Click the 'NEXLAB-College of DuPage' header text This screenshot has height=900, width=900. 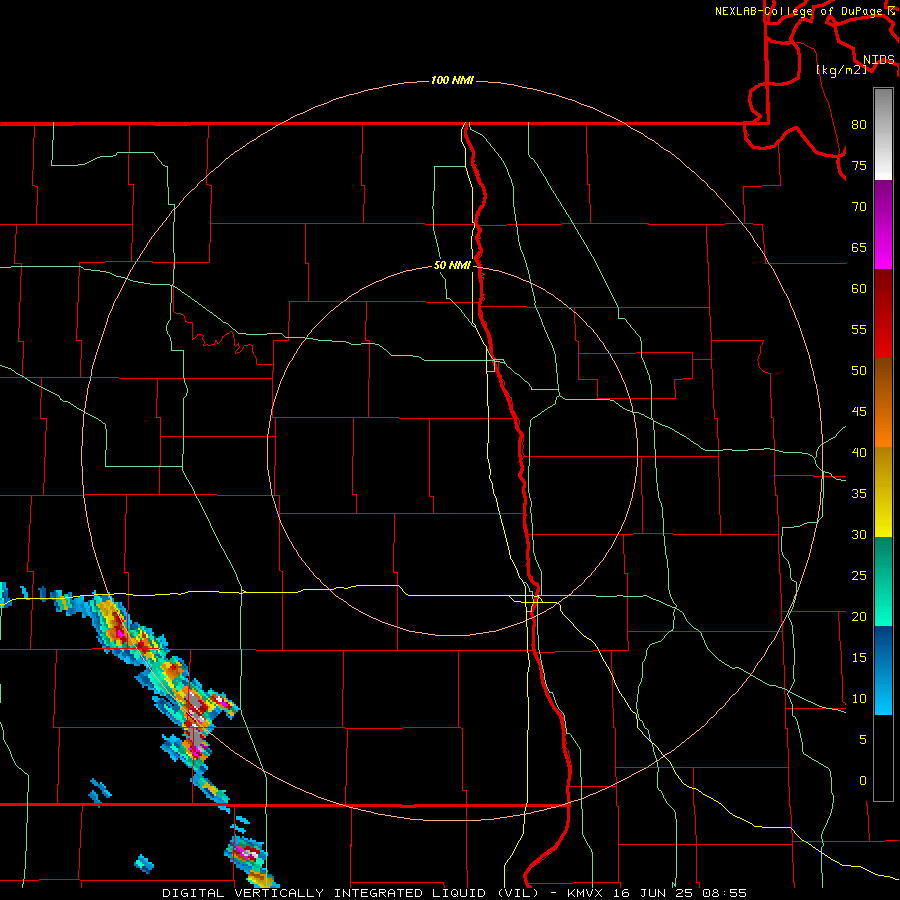tap(800, 11)
